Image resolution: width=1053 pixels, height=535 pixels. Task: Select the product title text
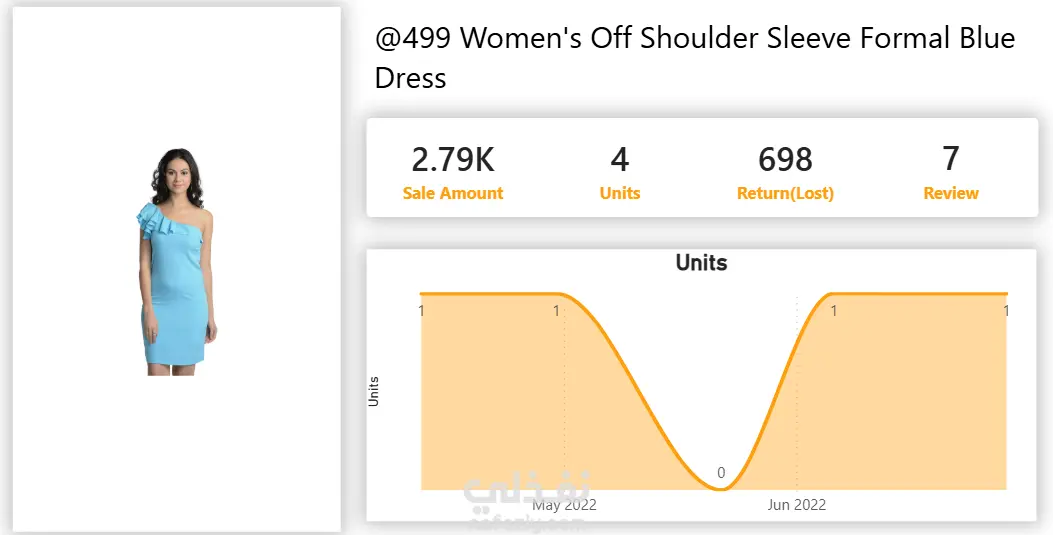point(694,58)
